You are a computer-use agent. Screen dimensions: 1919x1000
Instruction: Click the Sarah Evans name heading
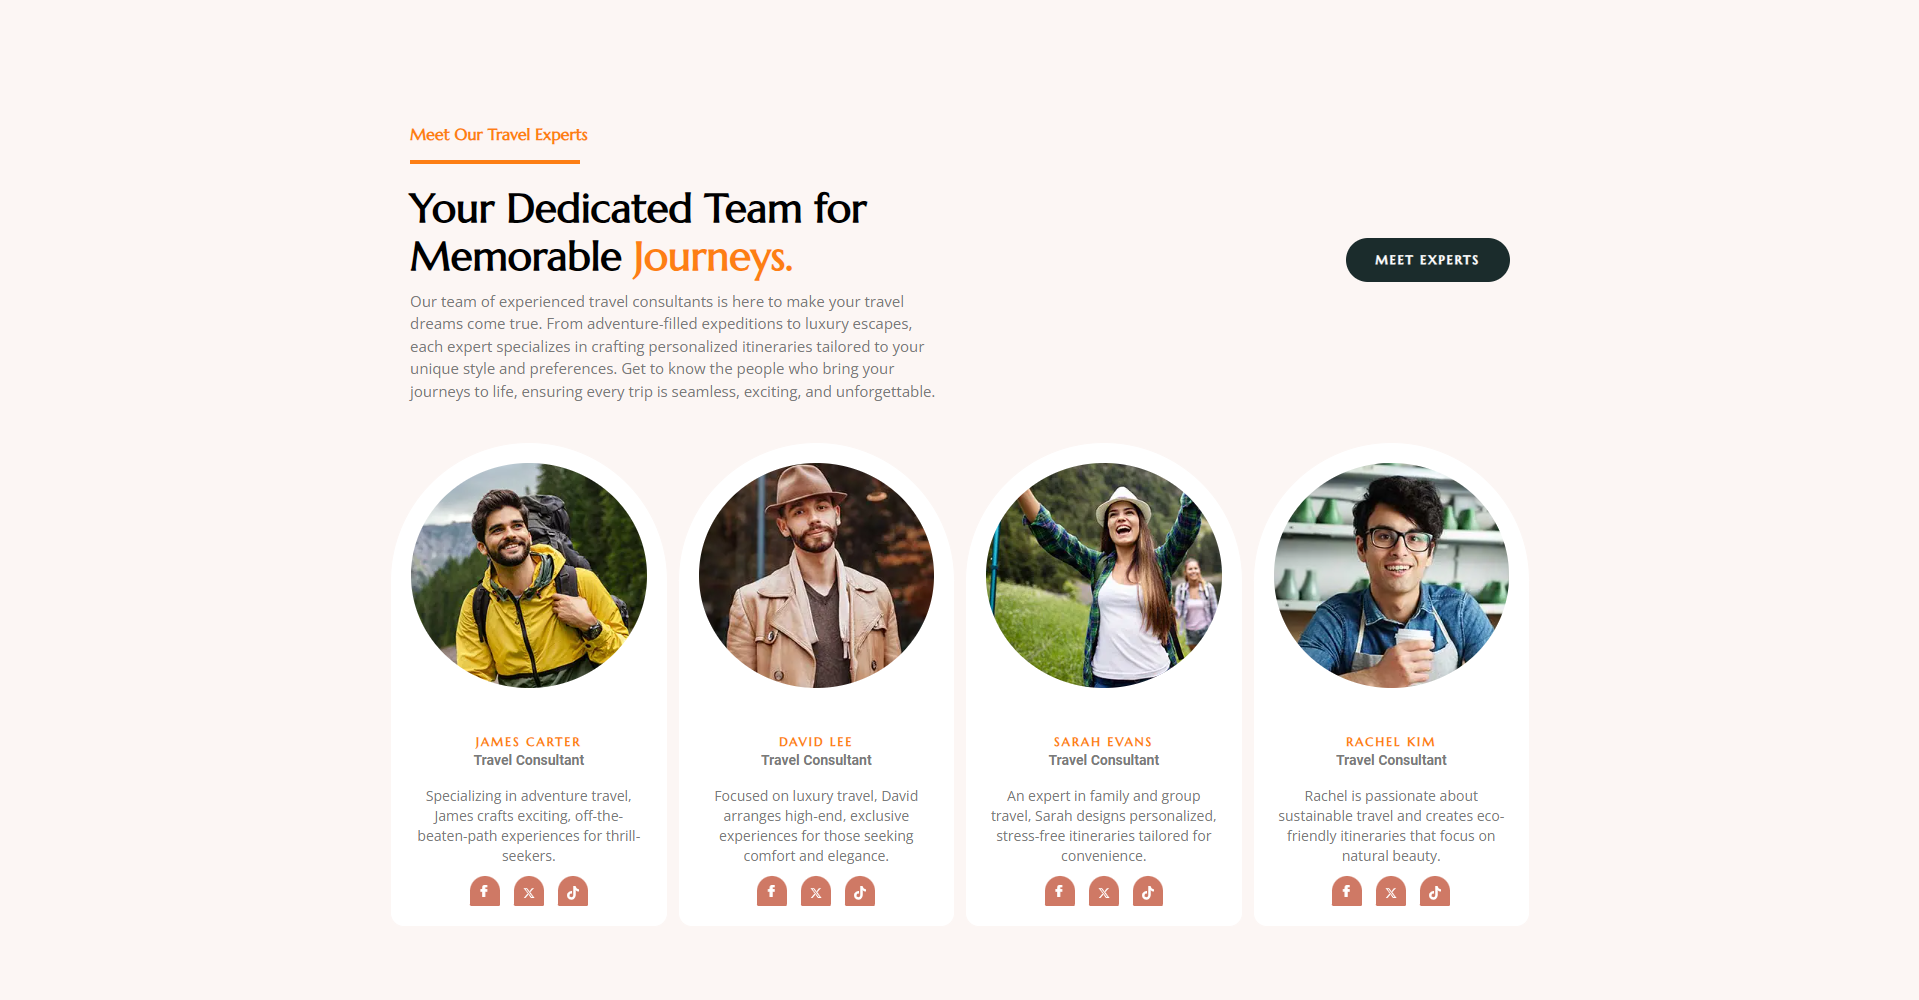1103,742
